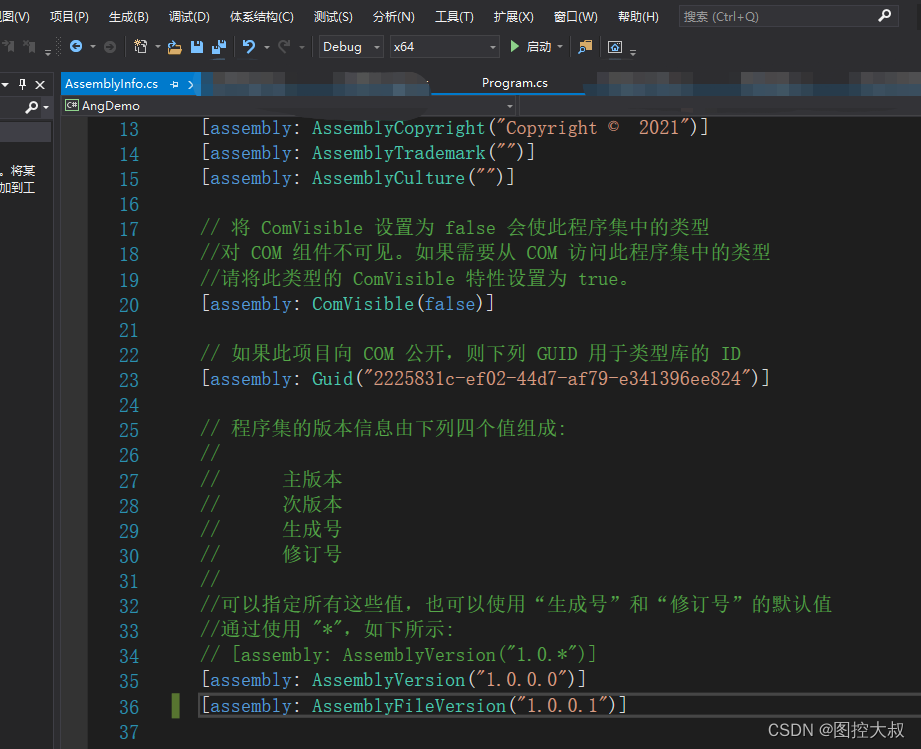Save the current file with the disk icon
Screen dimensions: 921x749
197,47
